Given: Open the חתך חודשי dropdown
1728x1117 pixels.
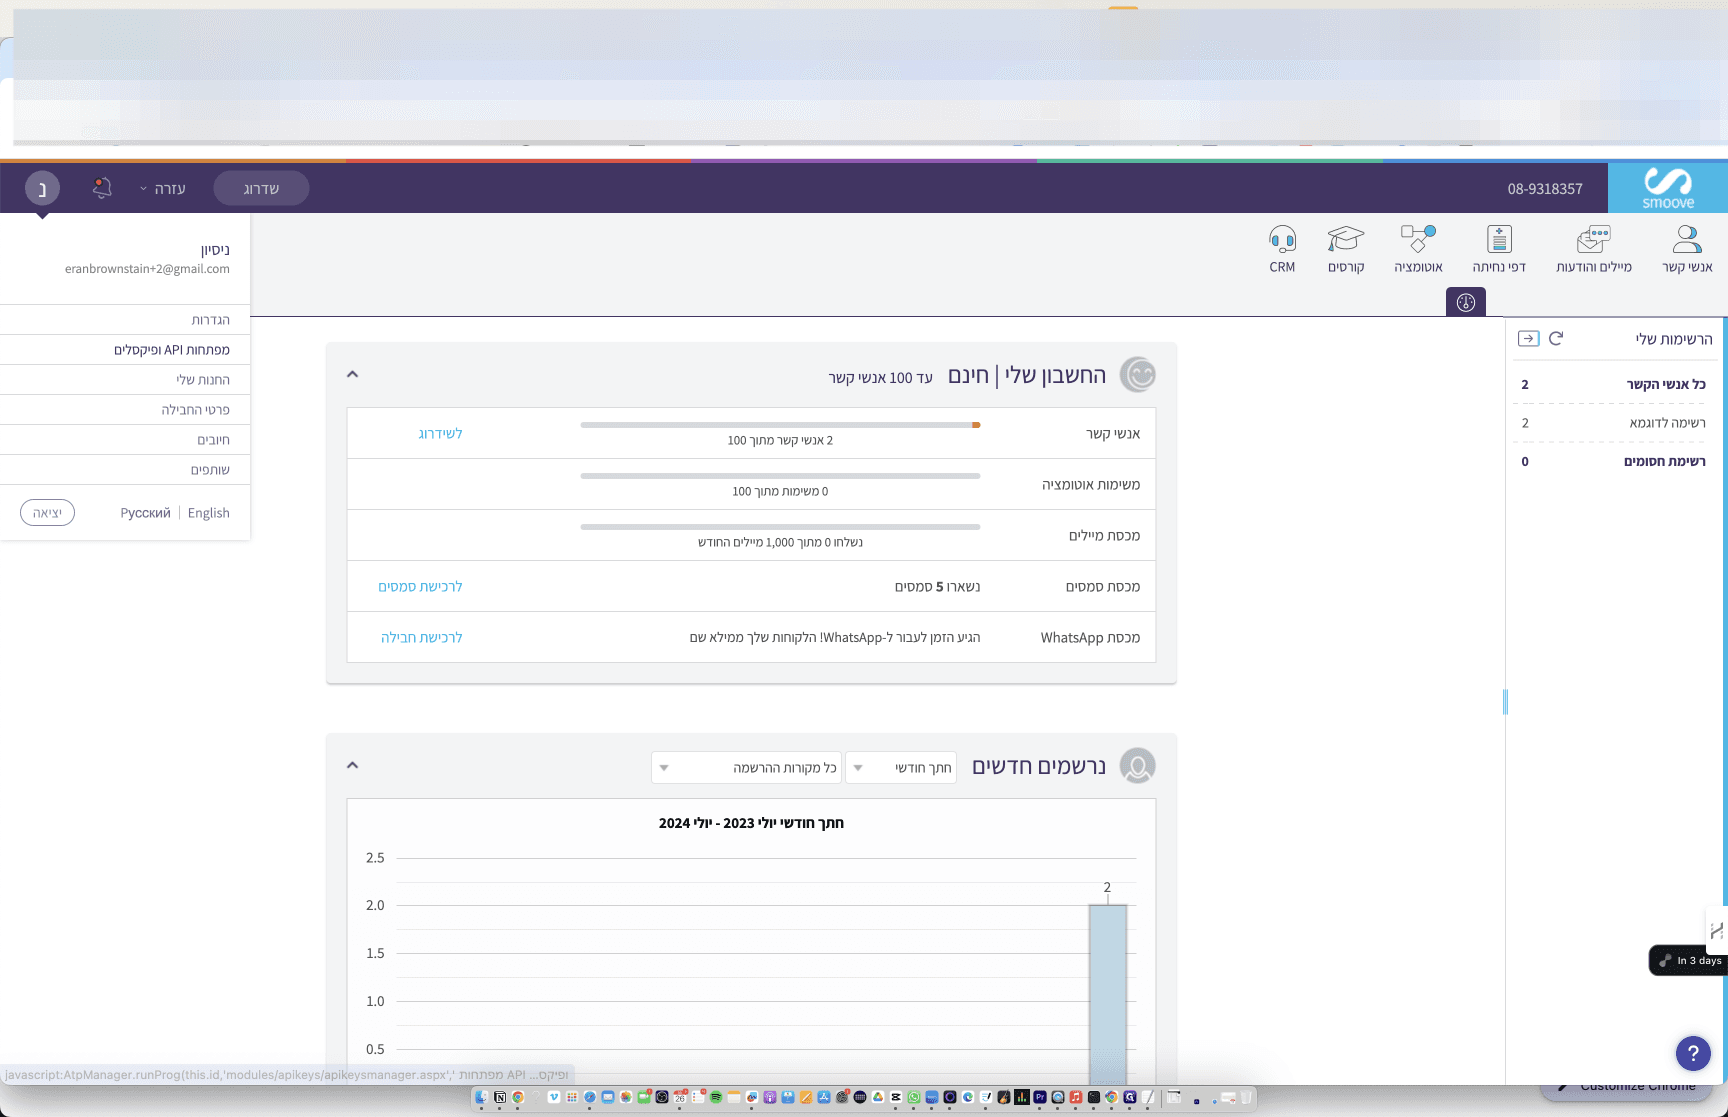Looking at the screenshot, I should [901, 767].
